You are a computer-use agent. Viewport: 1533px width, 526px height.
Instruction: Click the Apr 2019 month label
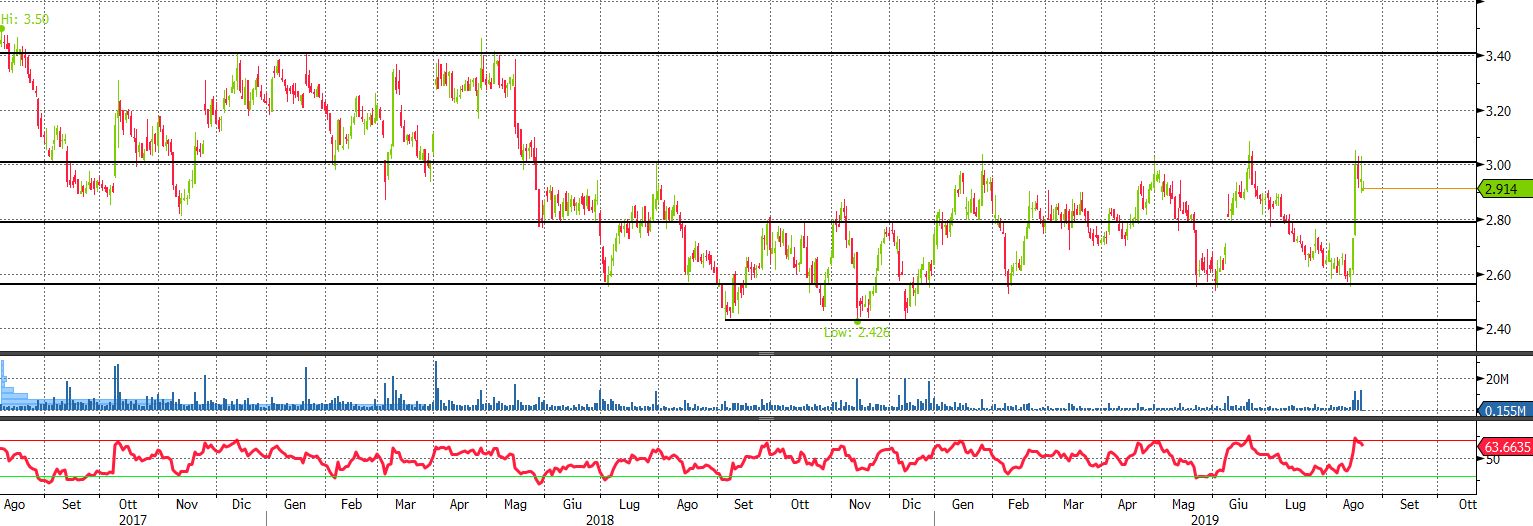tap(1126, 505)
